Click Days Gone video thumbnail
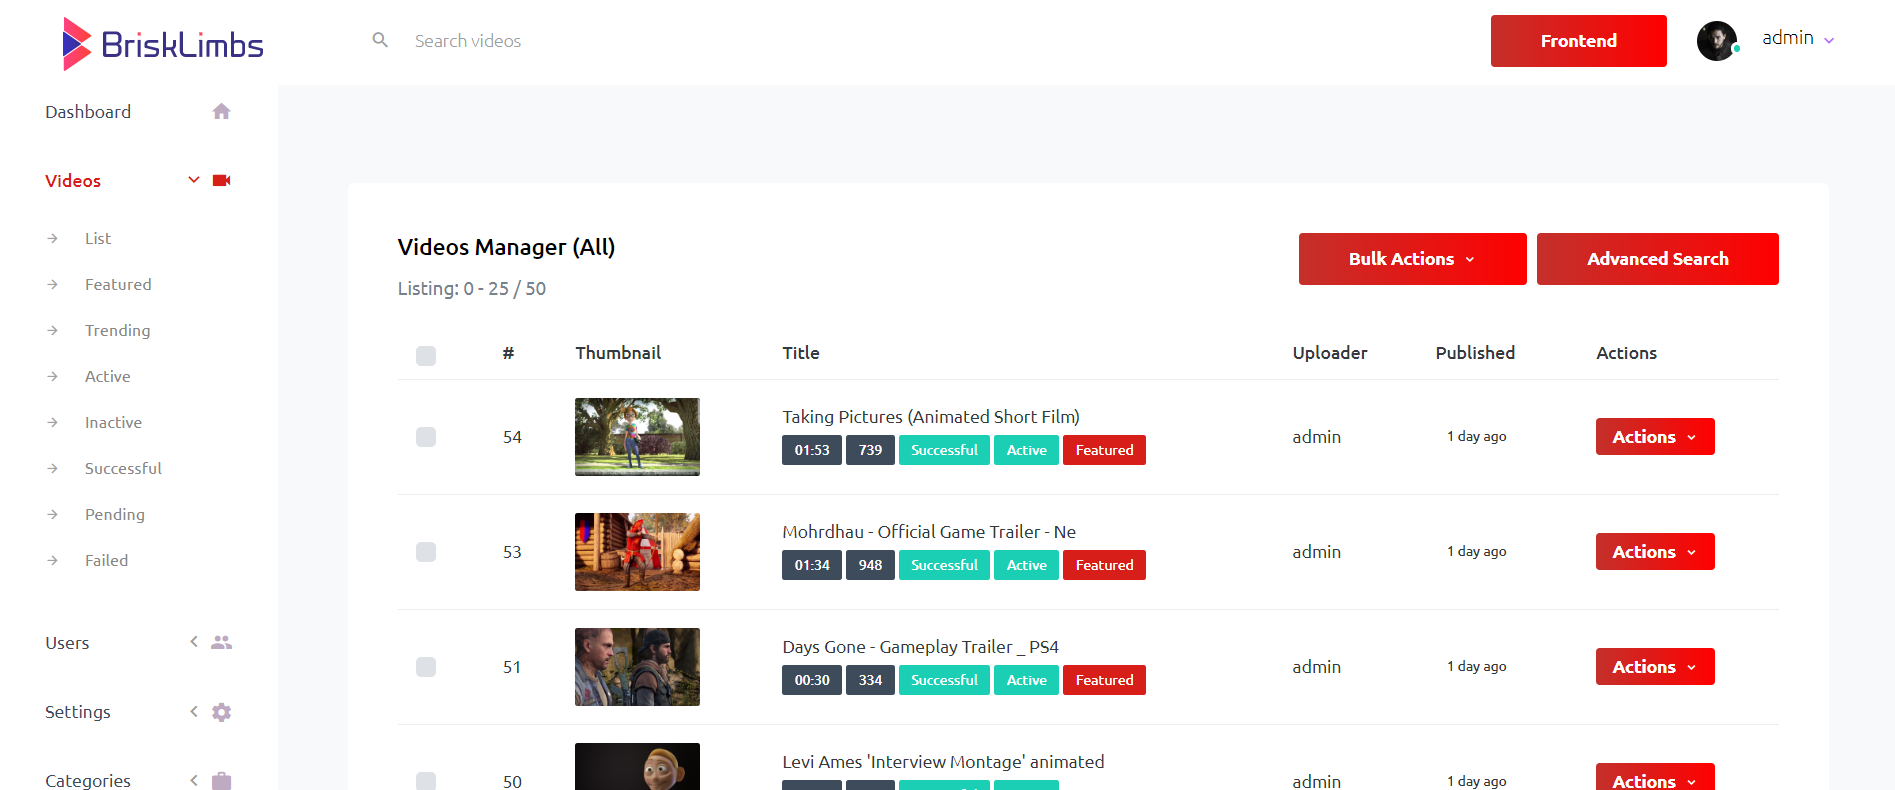This screenshot has height=790, width=1895. [637, 667]
